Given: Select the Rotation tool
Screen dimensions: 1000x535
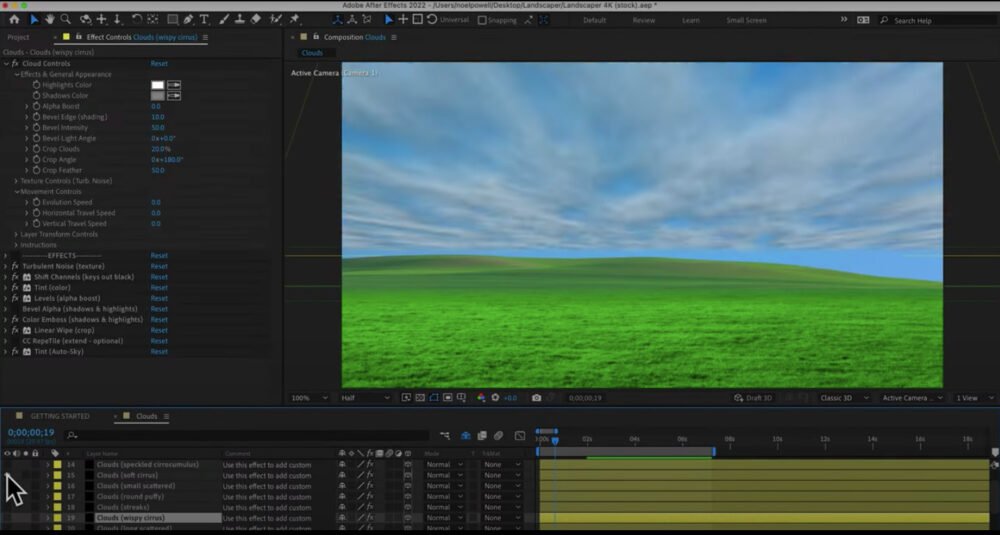Looking at the screenshot, I should pos(136,20).
